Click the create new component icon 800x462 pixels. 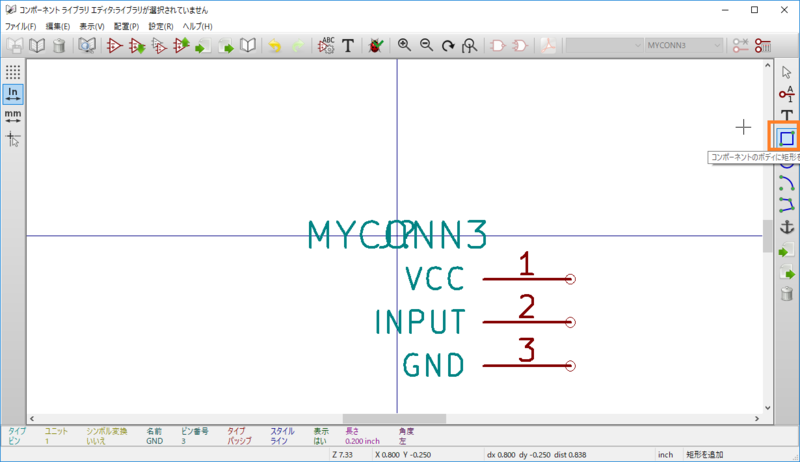click(x=114, y=46)
